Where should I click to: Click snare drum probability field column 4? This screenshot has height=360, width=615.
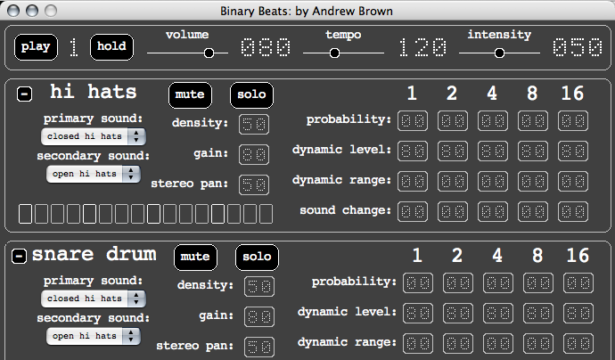click(x=498, y=283)
